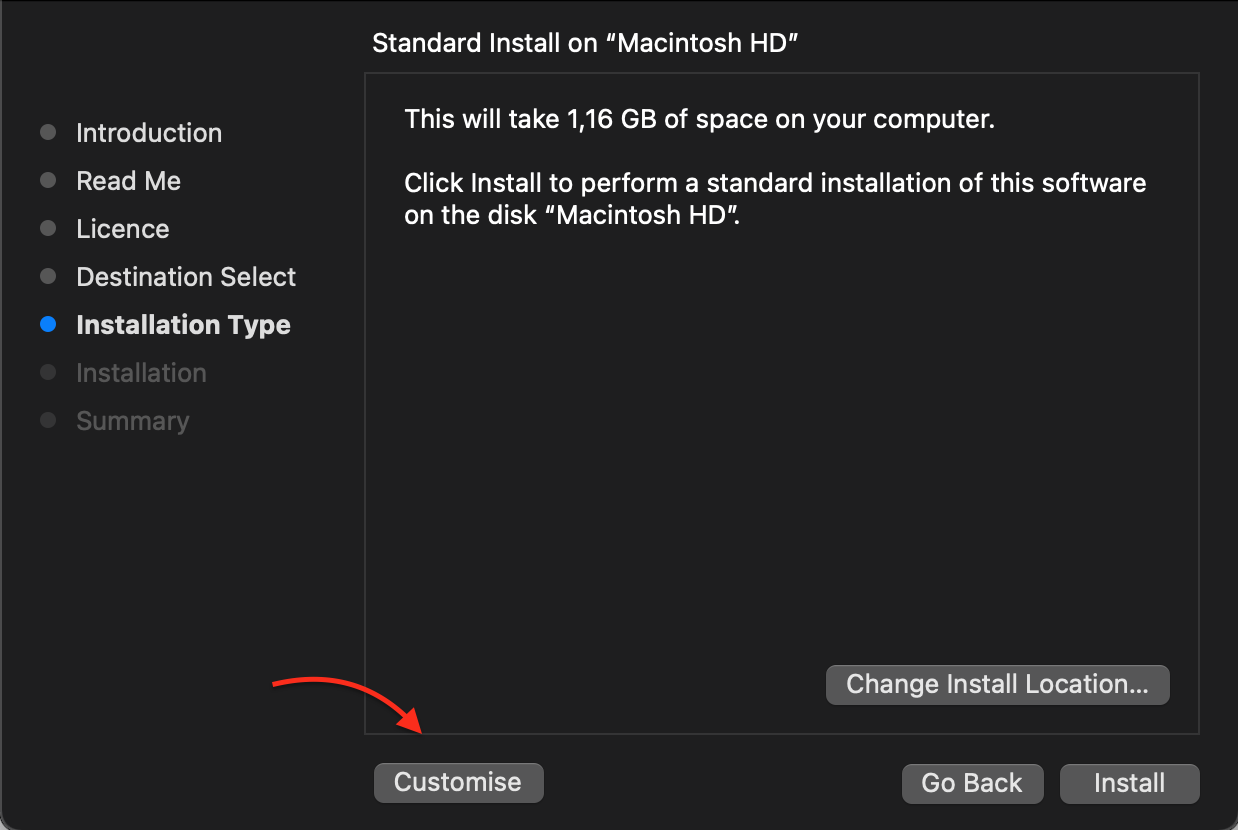Click the blue Installation Type bullet

pos(48,325)
